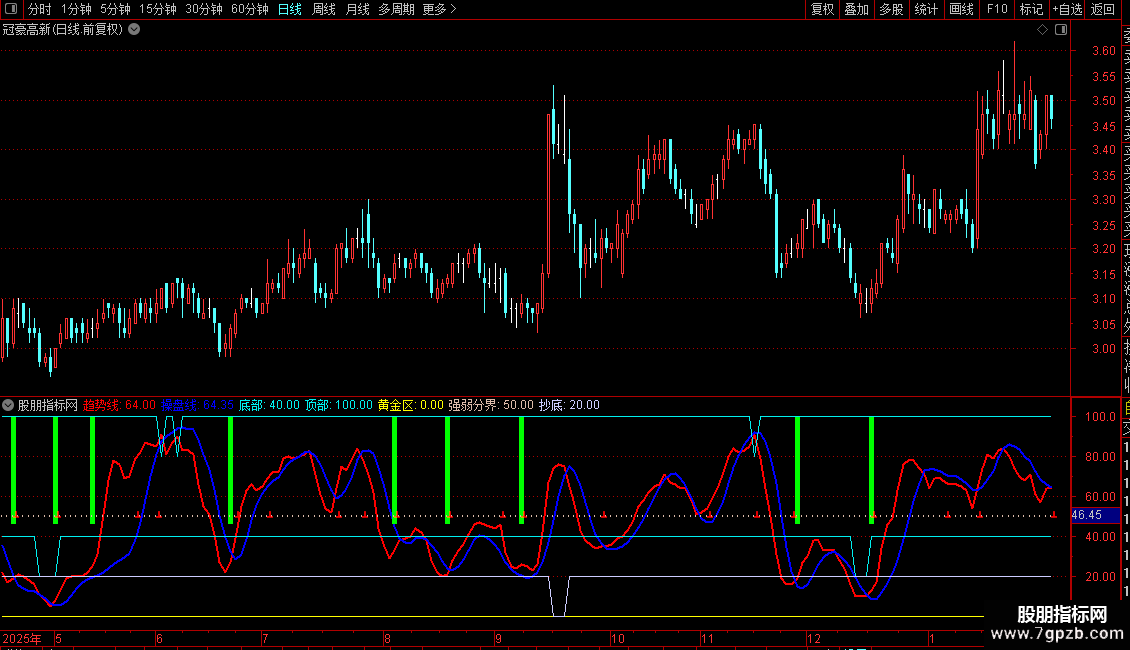Click the 返回 back button
1130x650 pixels.
[1103, 9]
